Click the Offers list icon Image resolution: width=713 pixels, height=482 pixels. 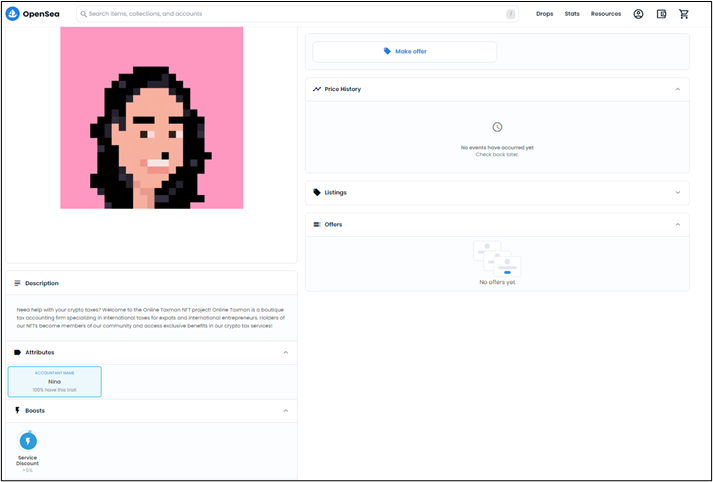[x=317, y=224]
